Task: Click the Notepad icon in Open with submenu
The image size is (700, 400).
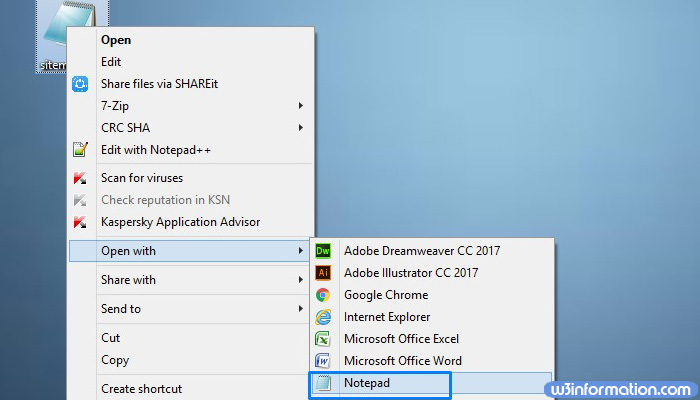Action: pos(323,383)
